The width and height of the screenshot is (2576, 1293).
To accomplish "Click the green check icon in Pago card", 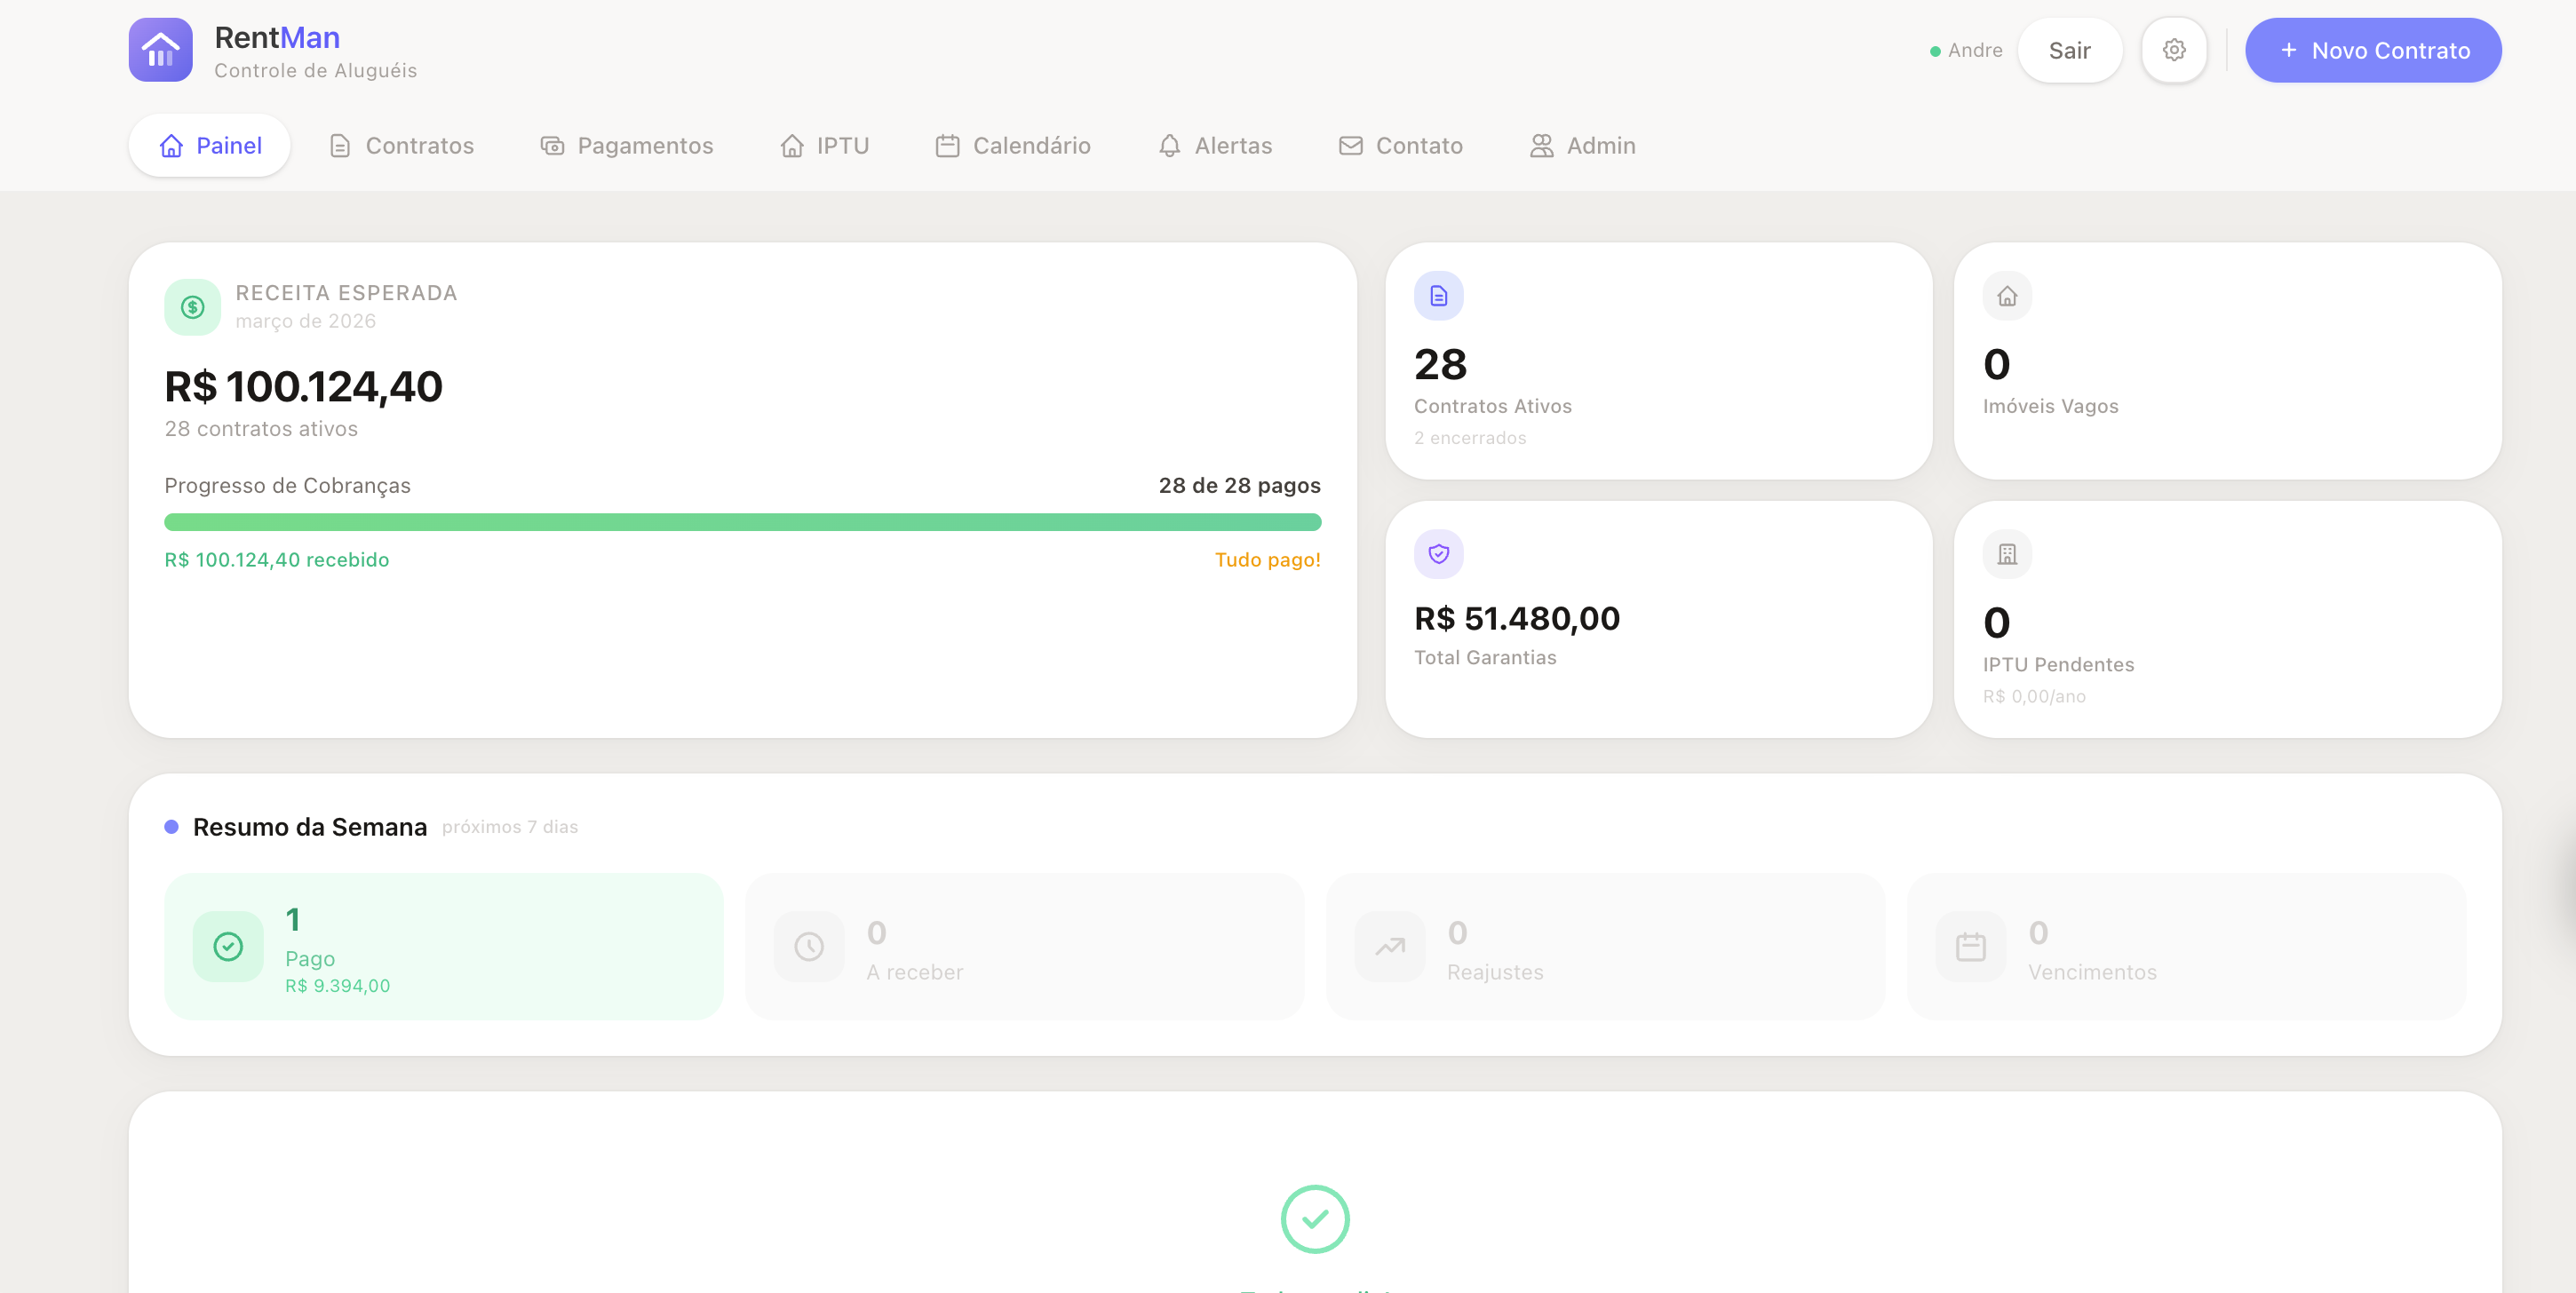I will point(228,946).
